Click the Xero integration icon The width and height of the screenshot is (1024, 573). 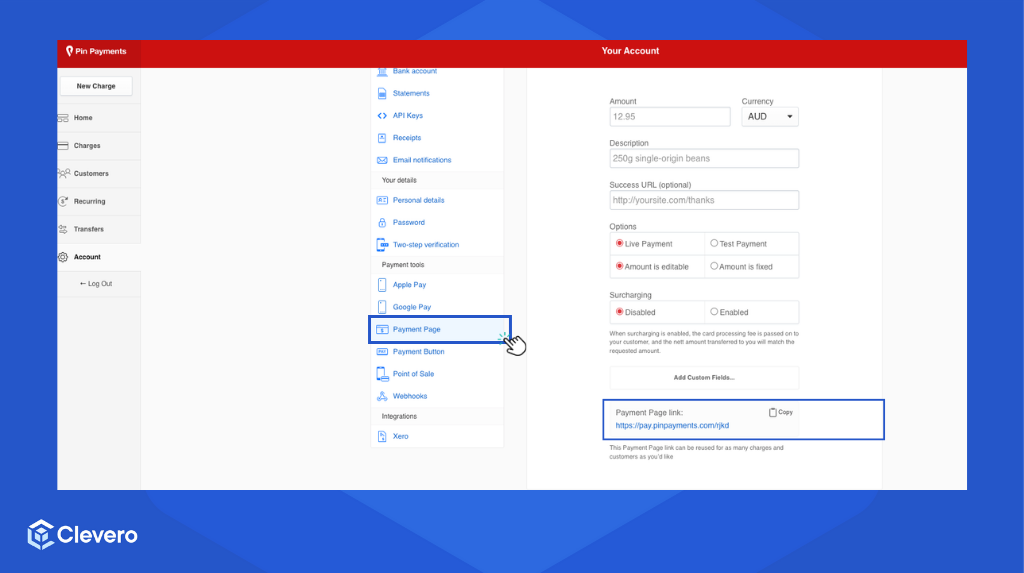382,436
